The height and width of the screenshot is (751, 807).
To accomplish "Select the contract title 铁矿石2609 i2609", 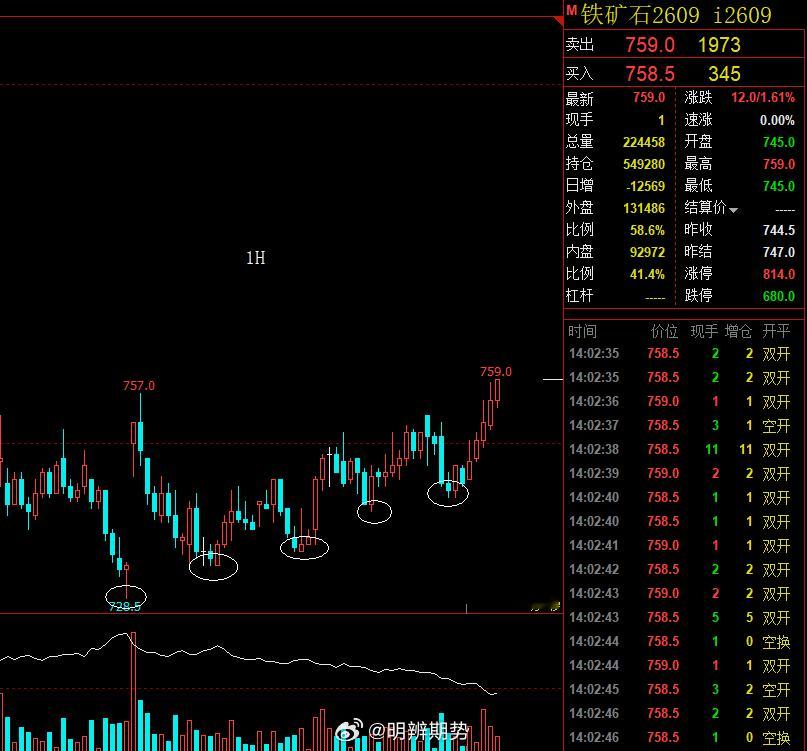I will [676, 15].
